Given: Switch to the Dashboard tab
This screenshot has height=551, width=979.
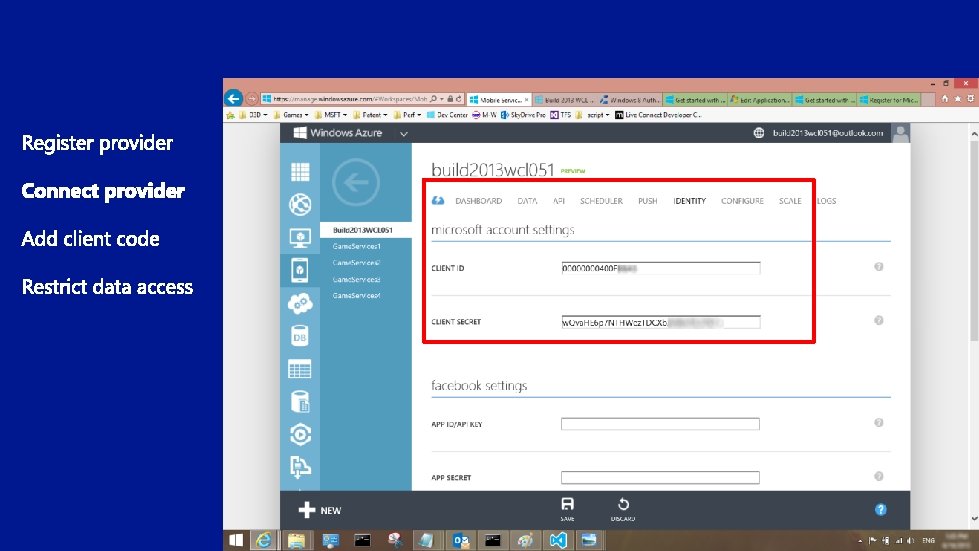Looking at the screenshot, I should click(478, 201).
